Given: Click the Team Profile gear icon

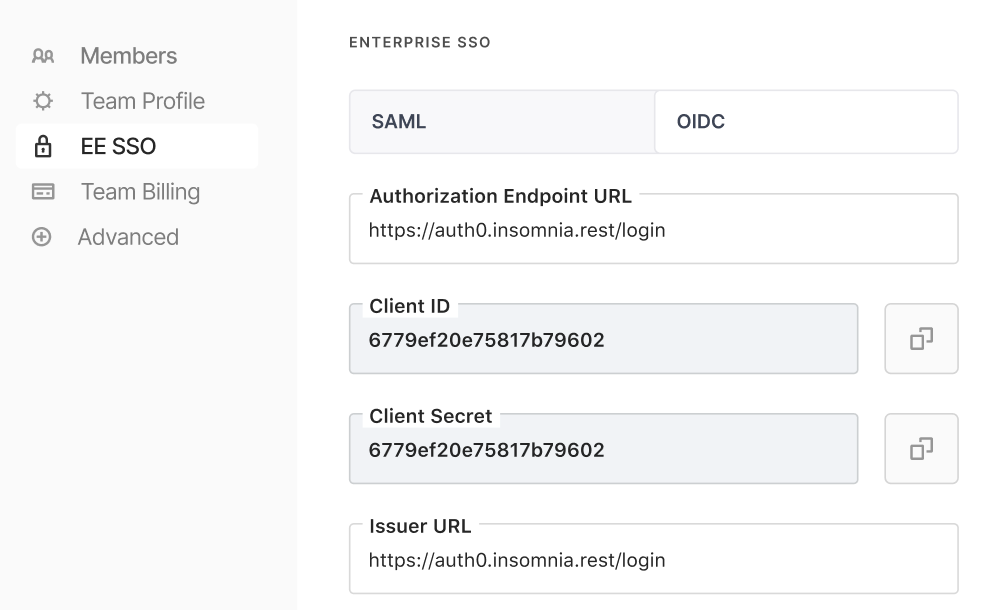Looking at the screenshot, I should tap(42, 101).
